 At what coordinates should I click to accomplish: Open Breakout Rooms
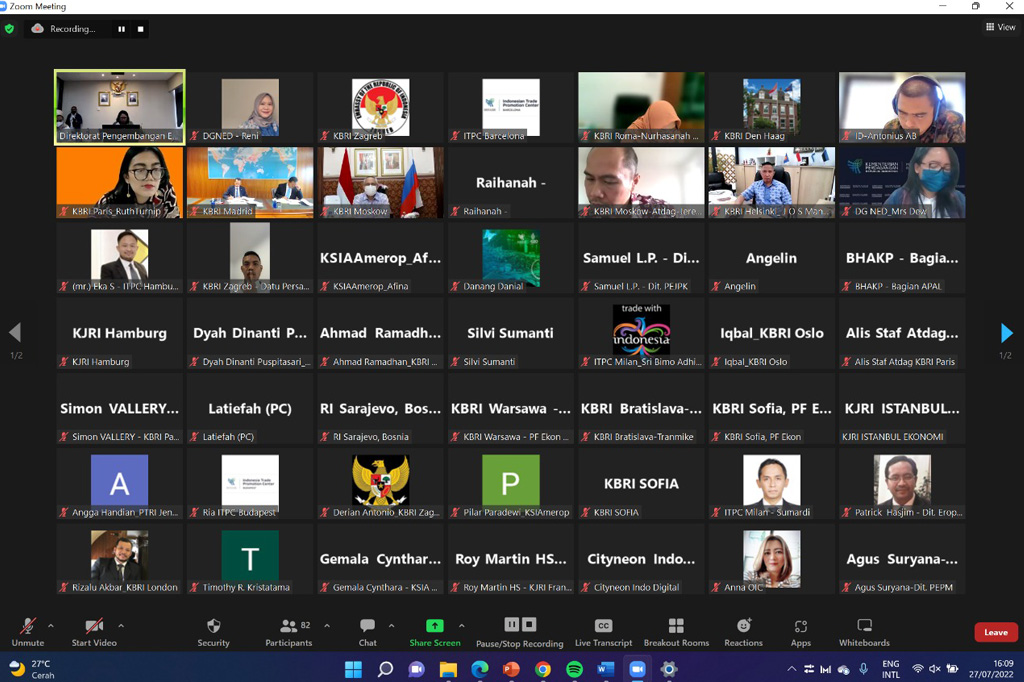coord(676,631)
